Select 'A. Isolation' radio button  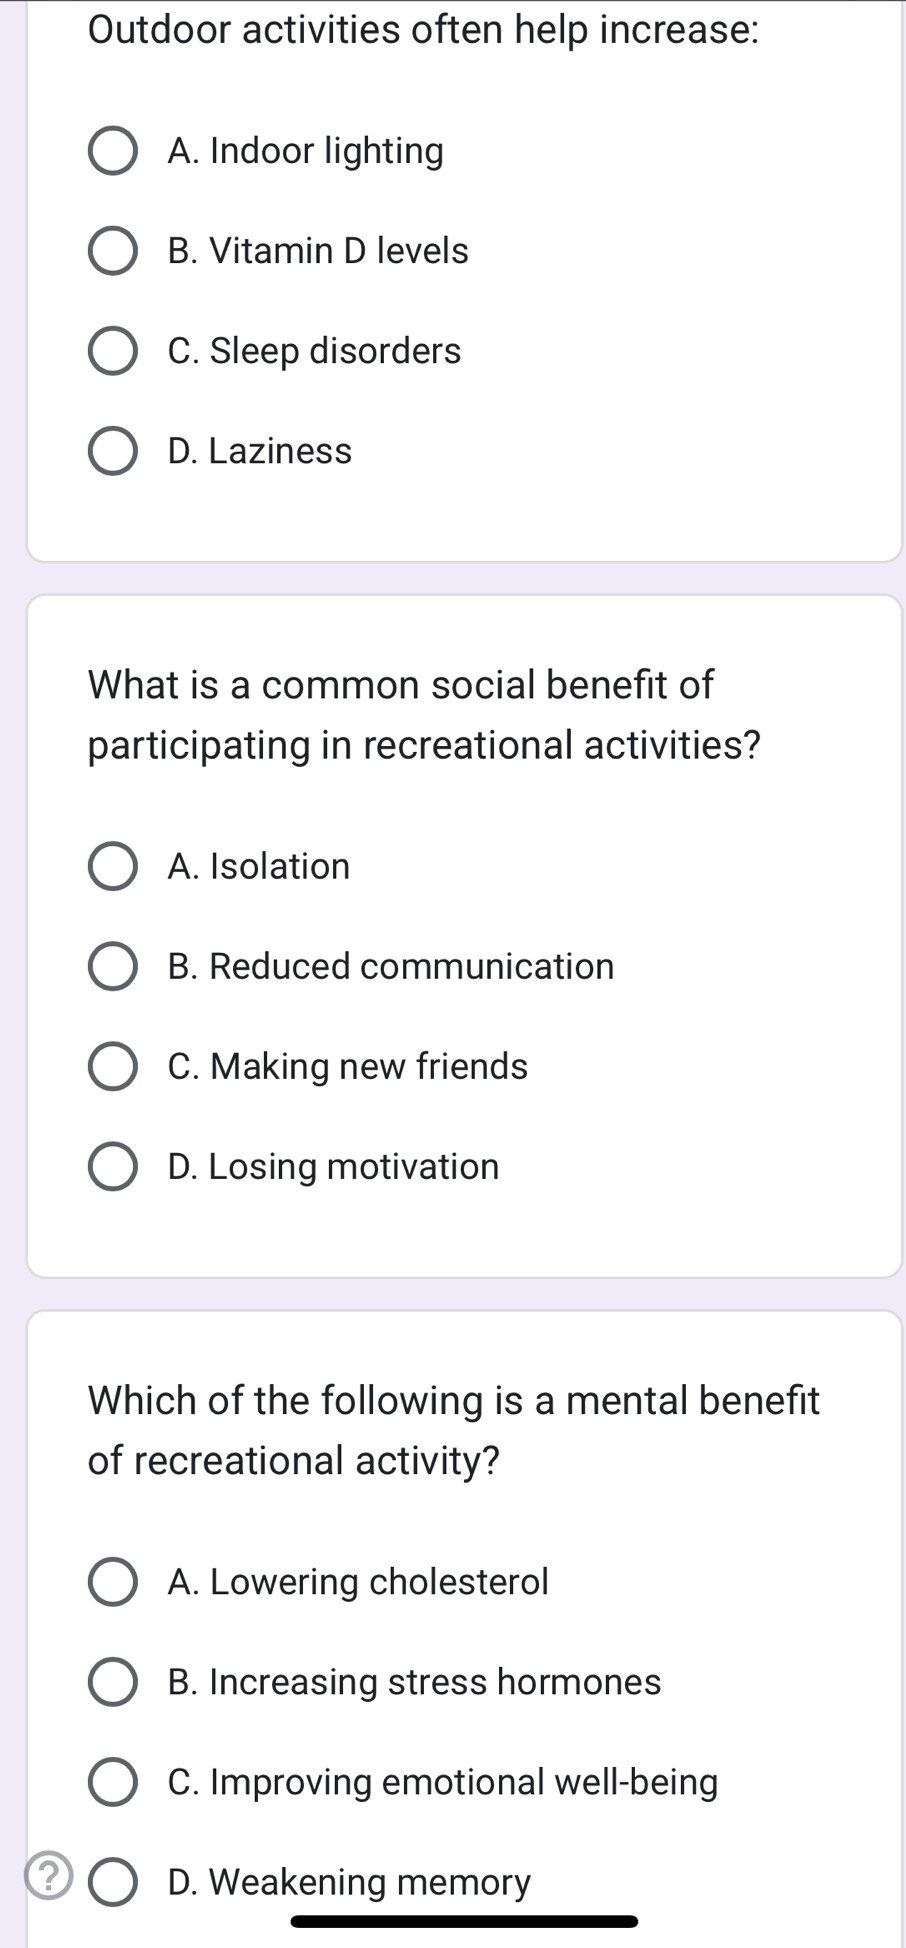tap(113, 866)
